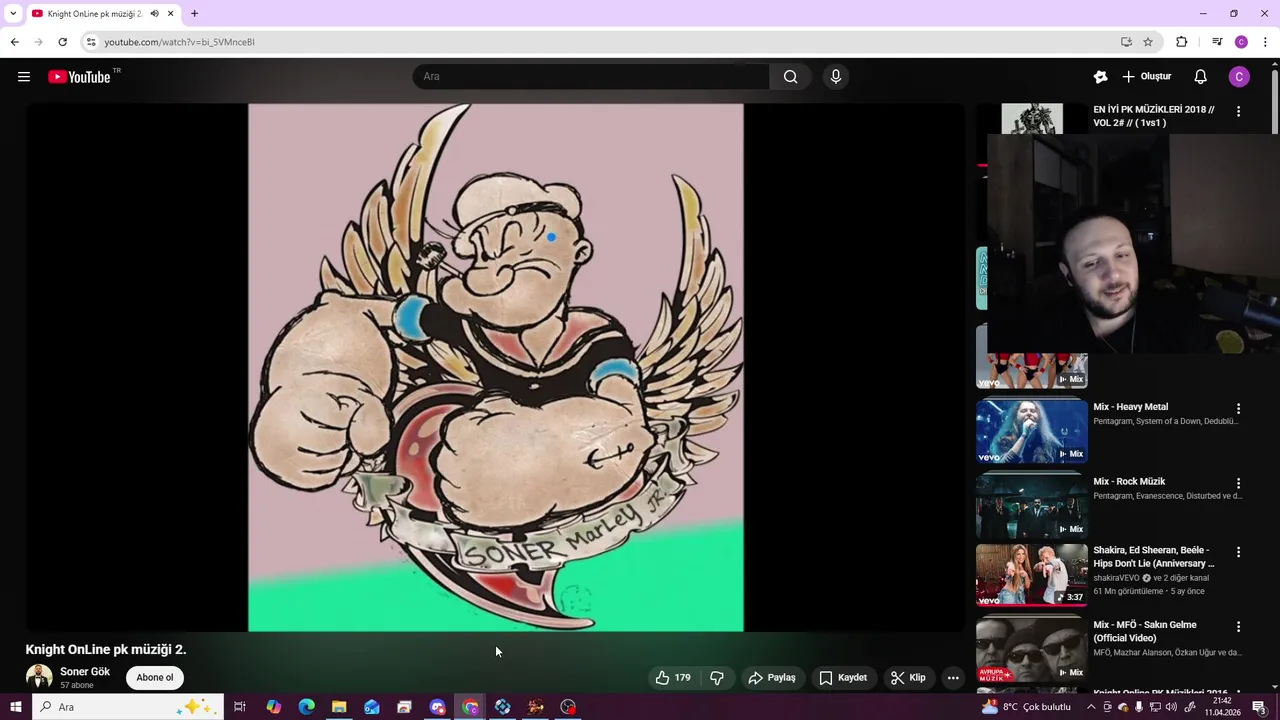Focus the YouTube Ara search field
Image resolution: width=1280 pixels, height=720 pixels.
tap(590, 77)
